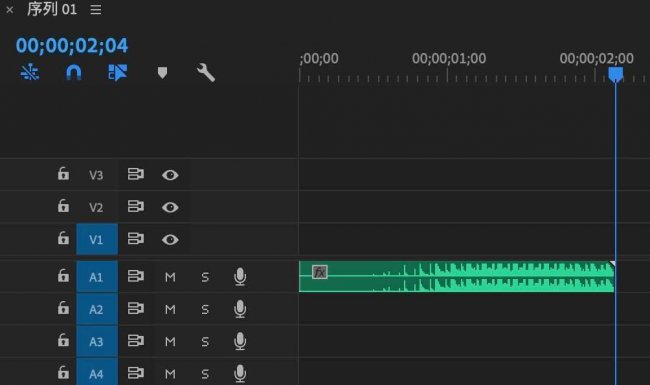The height and width of the screenshot is (385, 650).
Task: Toggle timeline snapping magnet icon
Action: (x=74, y=73)
